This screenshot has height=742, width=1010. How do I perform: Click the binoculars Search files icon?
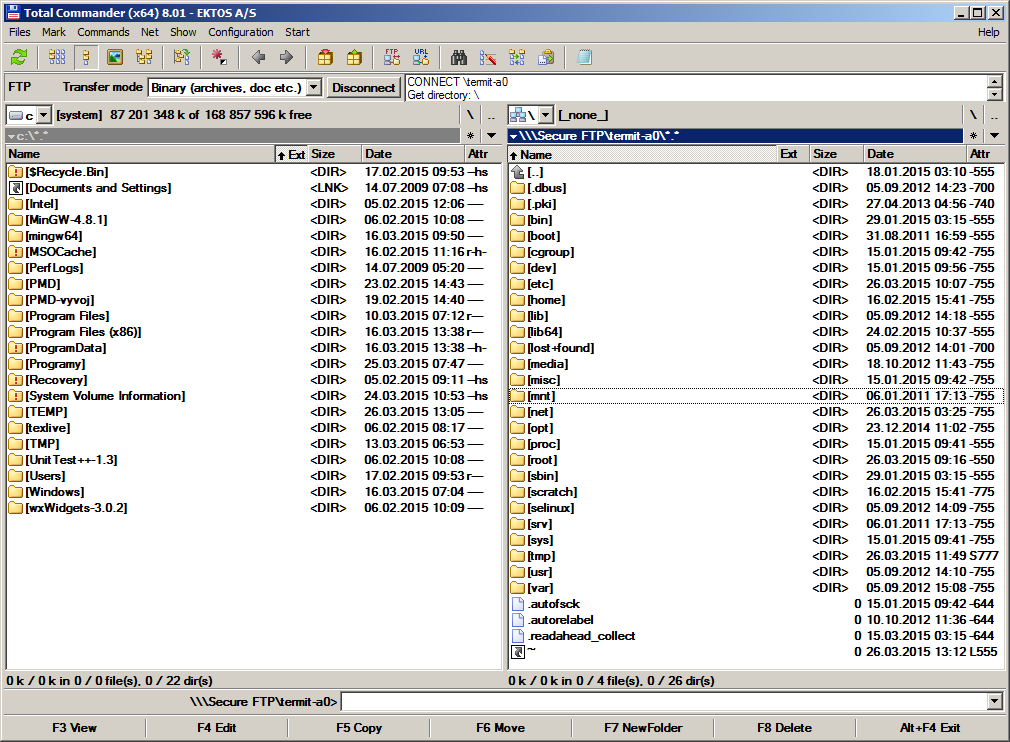pyautogui.click(x=459, y=57)
